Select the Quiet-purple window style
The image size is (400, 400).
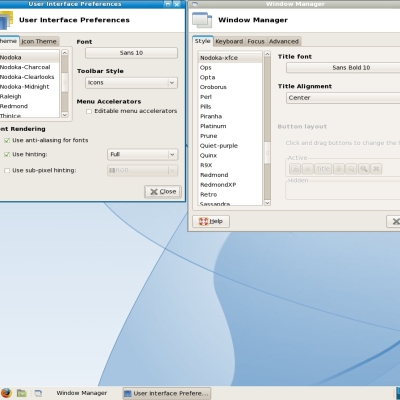point(230,146)
